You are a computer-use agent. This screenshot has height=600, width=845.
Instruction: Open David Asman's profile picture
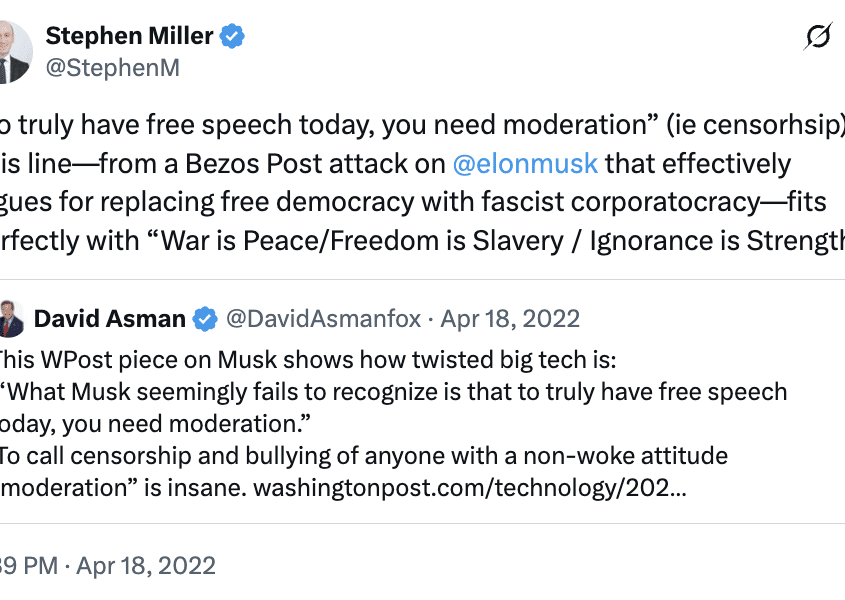(9, 318)
